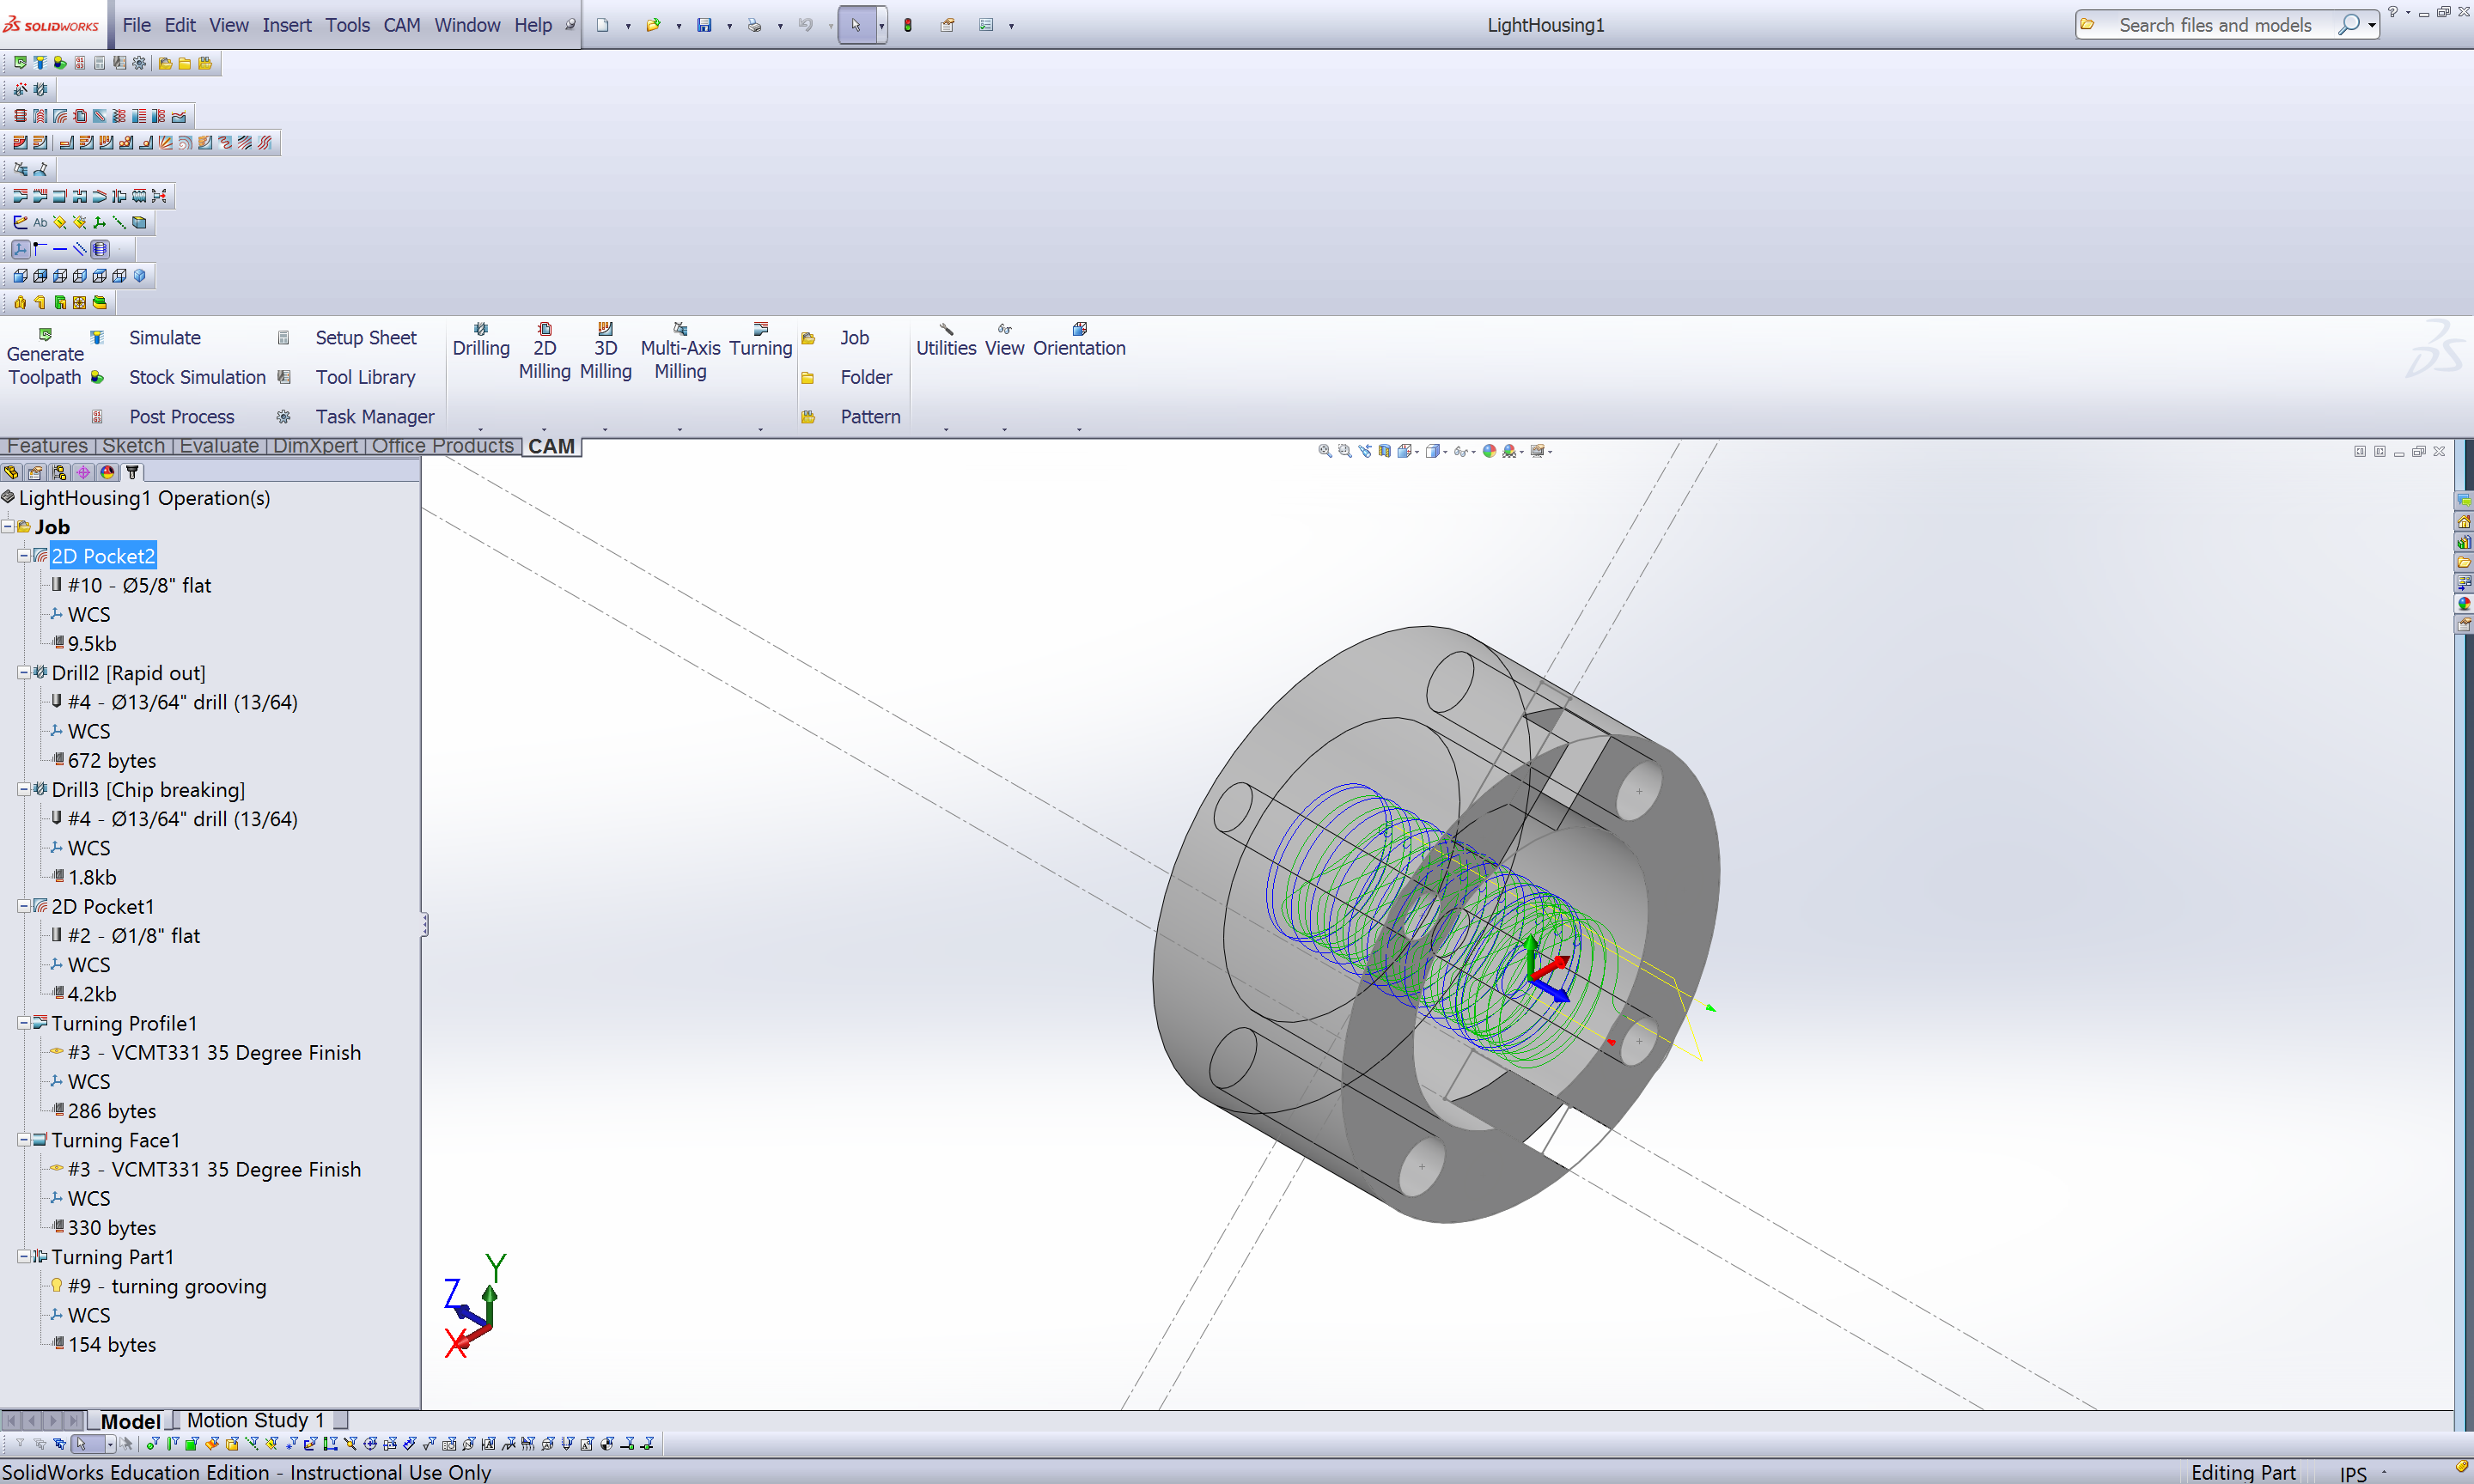
Task: Open the CAM menu in the menu bar
Action: (402, 25)
